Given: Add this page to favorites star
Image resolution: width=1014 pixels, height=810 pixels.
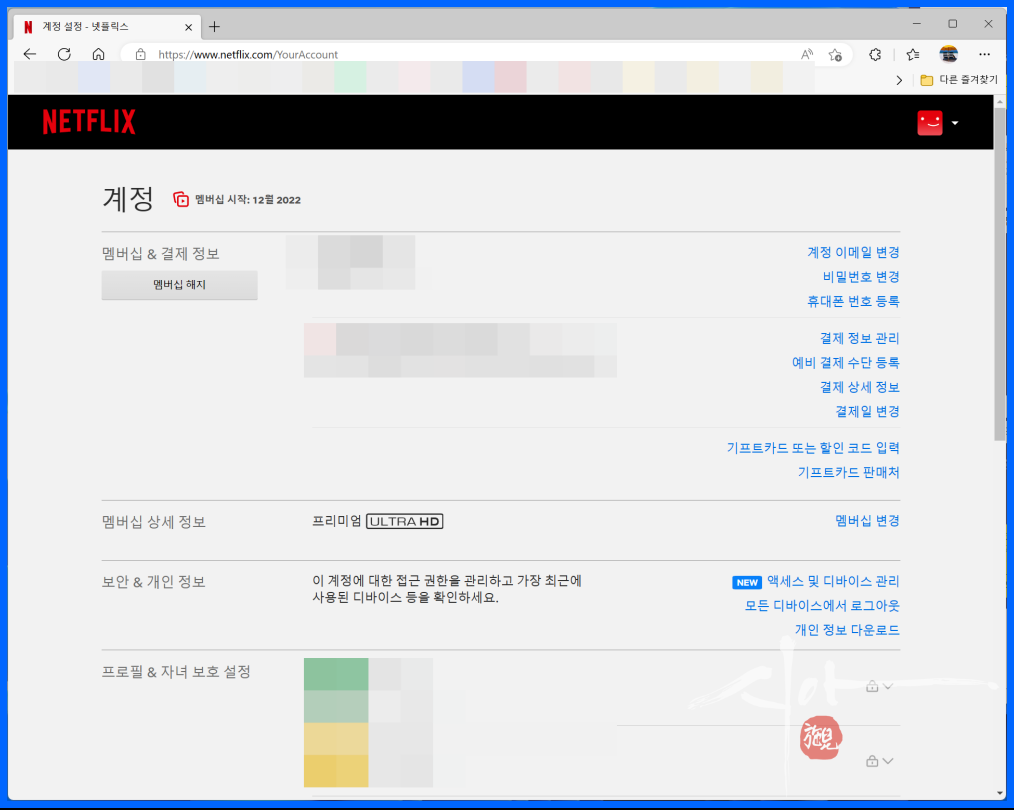Looking at the screenshot, I should pyautogui.click(x=835, y=55).
